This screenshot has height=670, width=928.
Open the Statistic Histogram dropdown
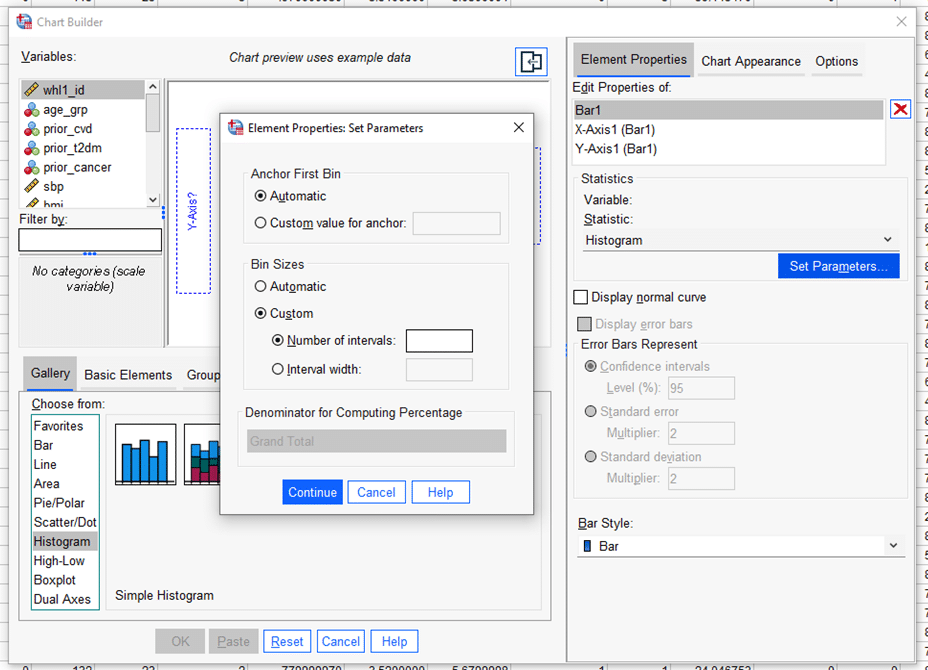739,240
